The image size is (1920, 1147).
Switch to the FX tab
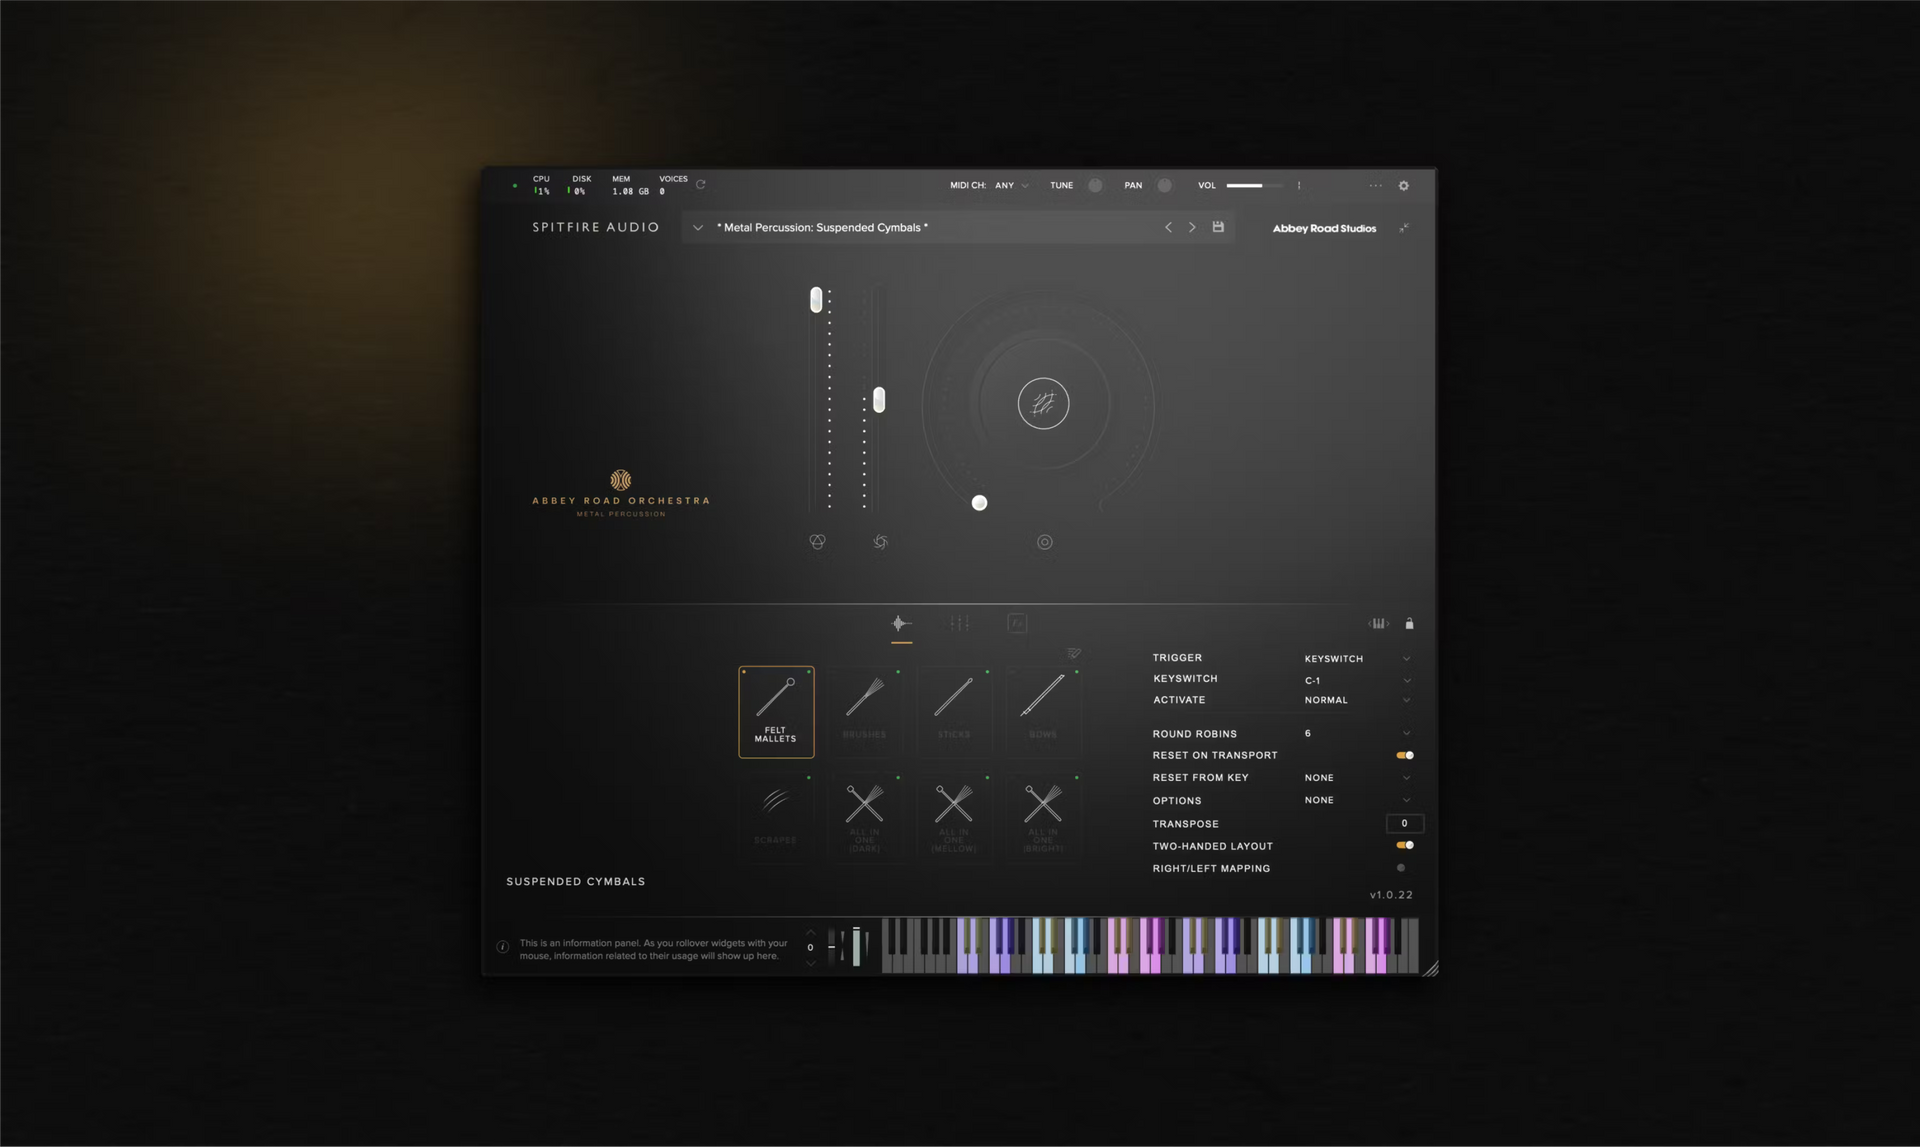click(1017, 623)
